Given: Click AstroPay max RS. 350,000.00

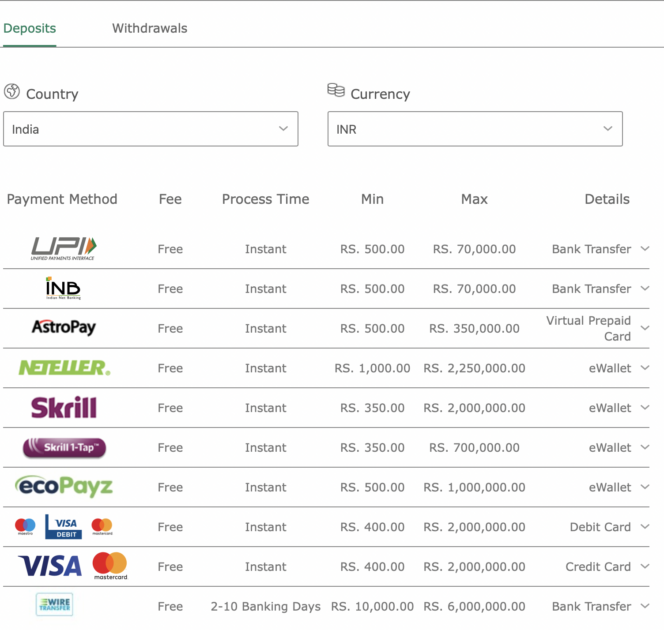Looking at the screenshot, I should (x=474, y=329).
